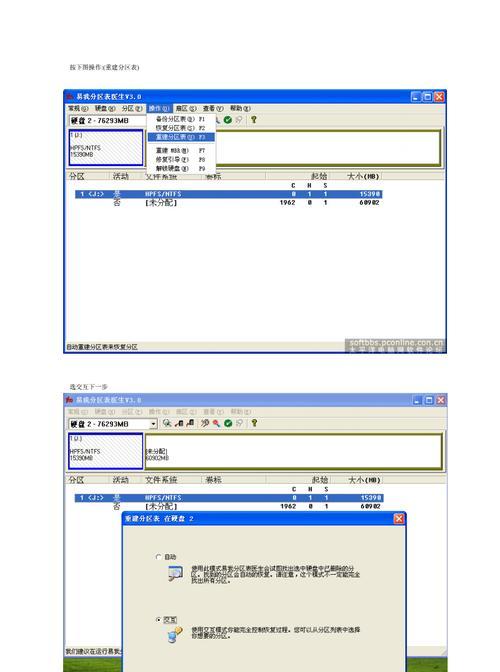Screen dimensions: 500x672
Task: Close the 重建分区表 在硬盘 2 dialog
Action: click(399, 519)
